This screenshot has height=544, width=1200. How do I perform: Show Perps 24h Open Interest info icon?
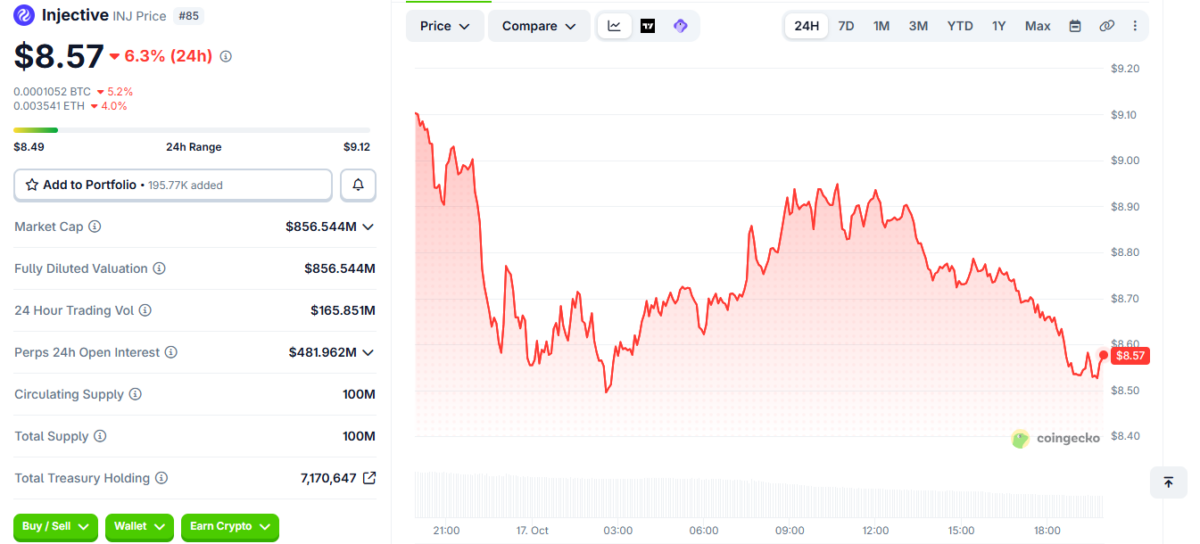pos(171,353)
